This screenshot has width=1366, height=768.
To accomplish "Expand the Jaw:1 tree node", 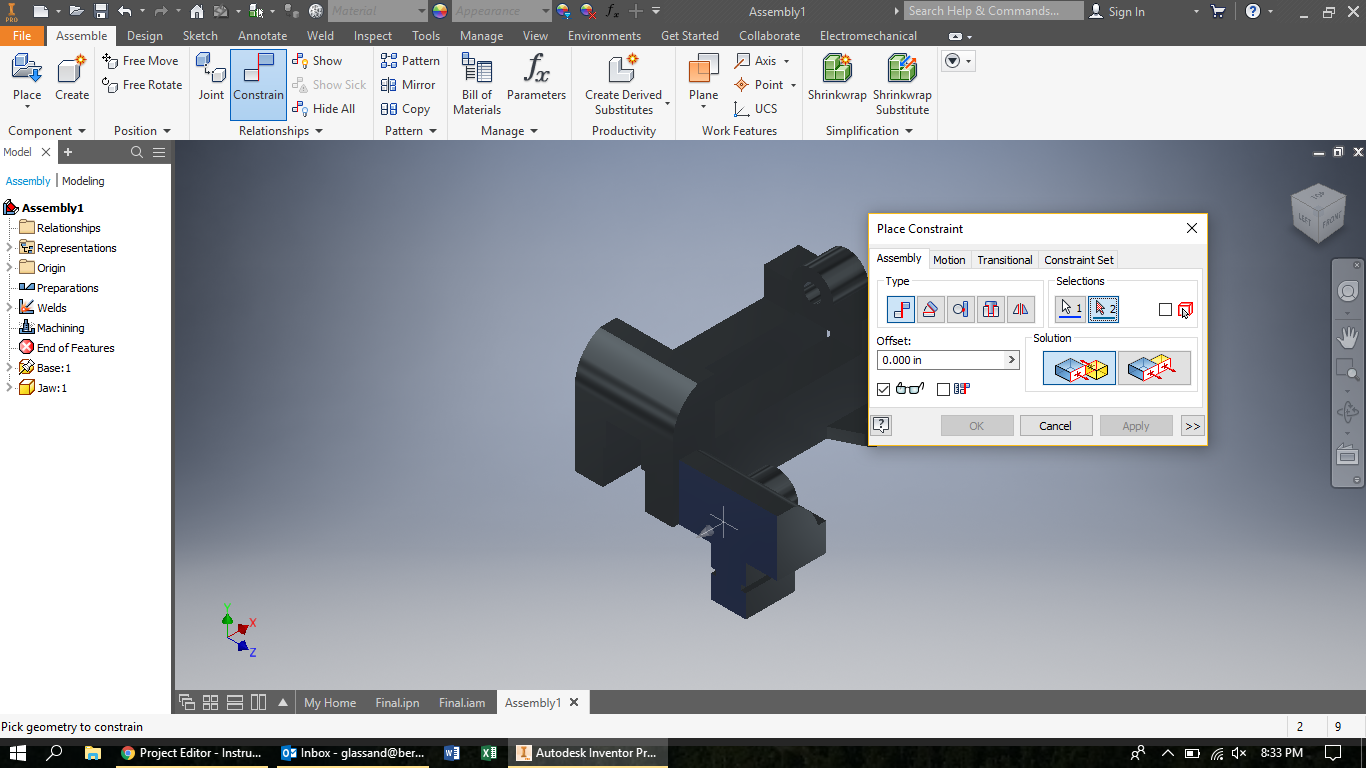I will click(x=10, y=388).
